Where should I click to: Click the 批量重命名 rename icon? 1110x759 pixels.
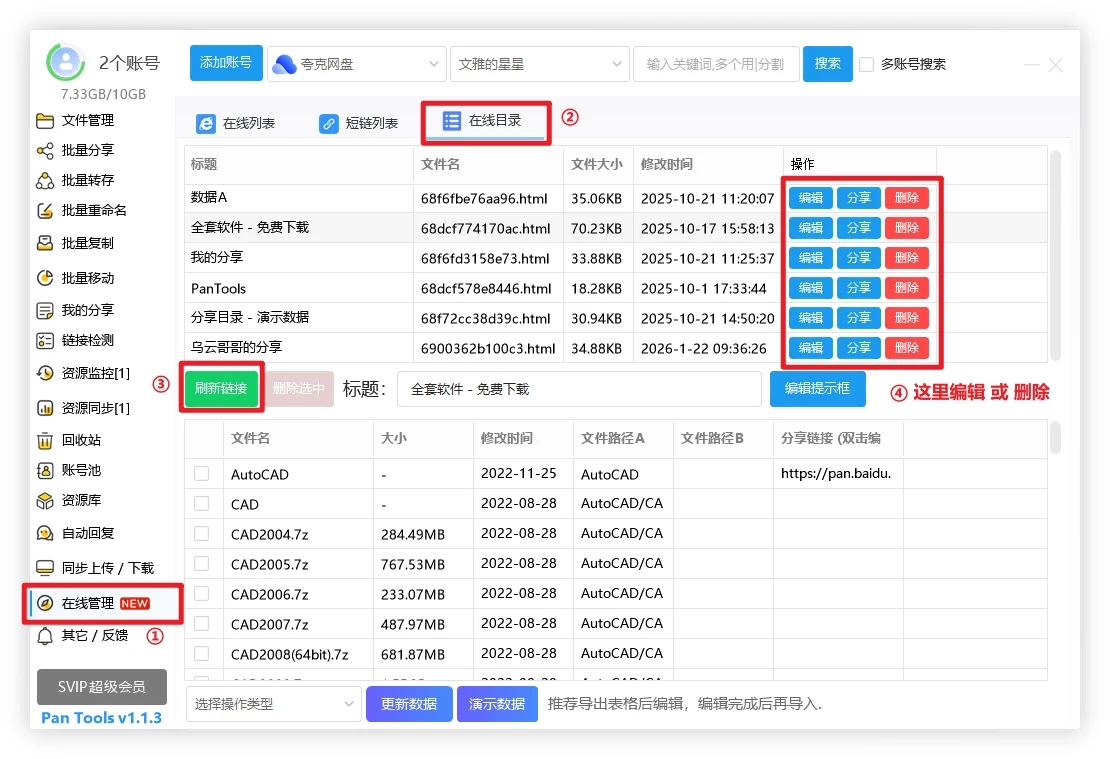45,211
